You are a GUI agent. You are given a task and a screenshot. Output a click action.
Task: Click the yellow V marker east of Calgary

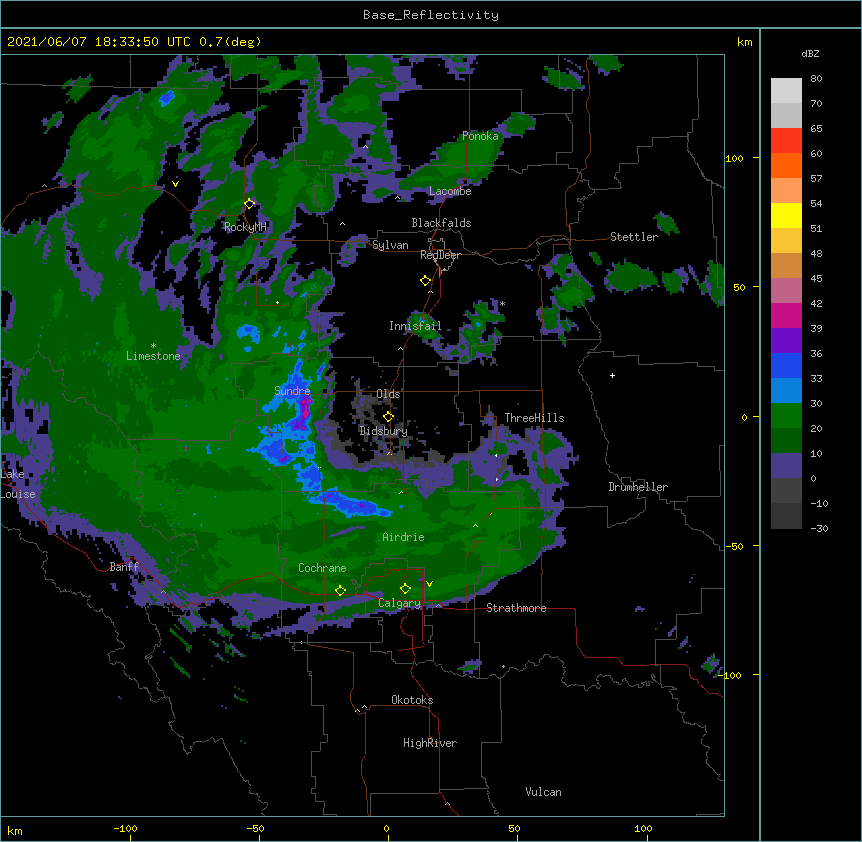coord(429,584)
